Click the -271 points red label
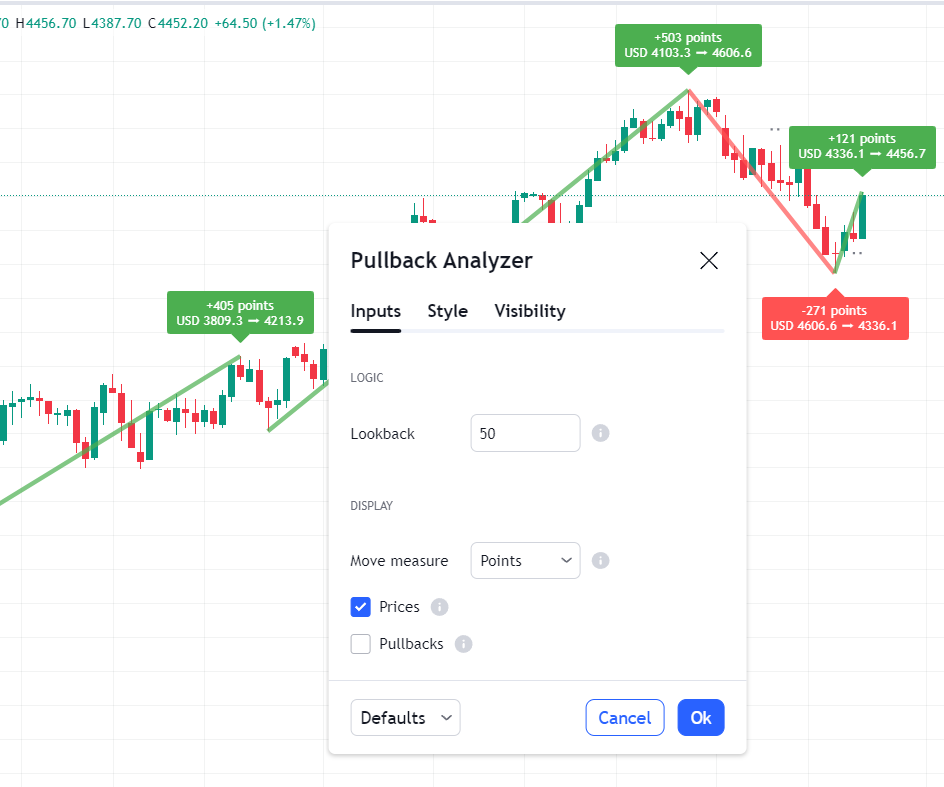The width and height of the screenshot is (944, 787). [835, 318]
